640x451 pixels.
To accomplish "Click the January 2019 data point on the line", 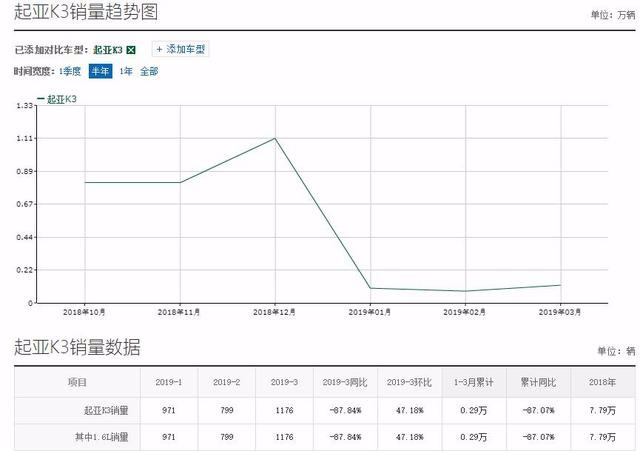I will coord(371,288).
